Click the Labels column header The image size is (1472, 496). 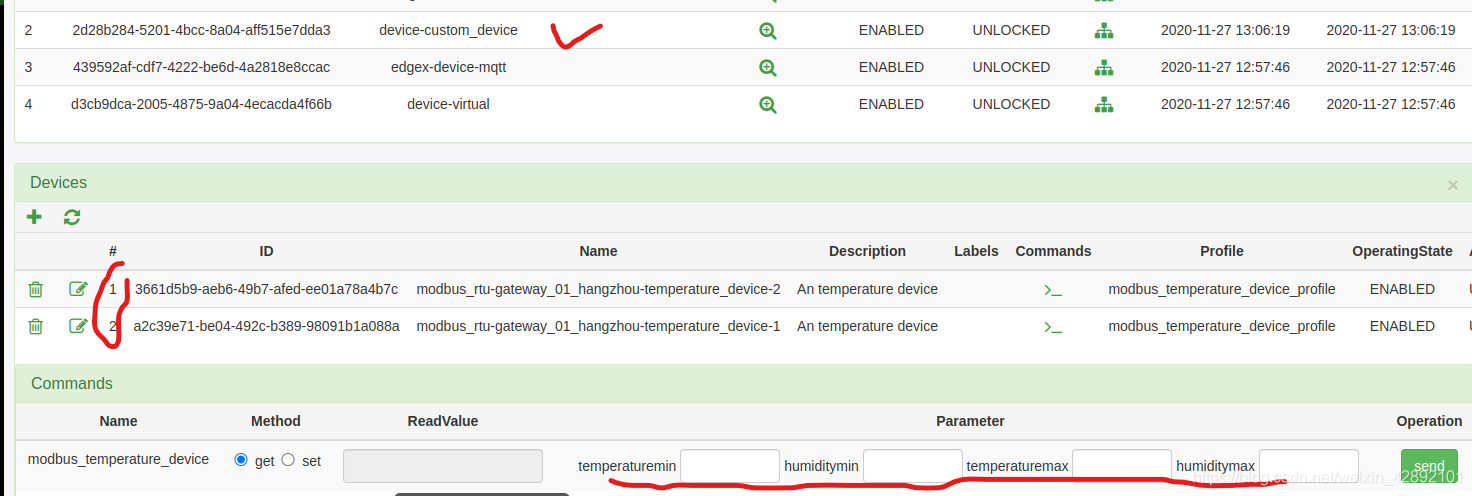[976, 251]
